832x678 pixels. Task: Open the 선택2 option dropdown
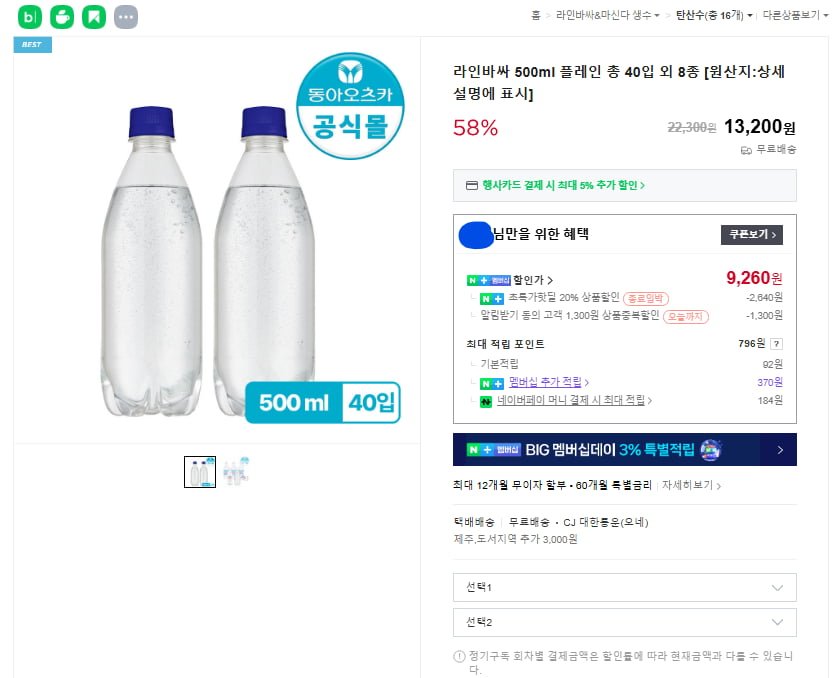(x=624, y=622)
